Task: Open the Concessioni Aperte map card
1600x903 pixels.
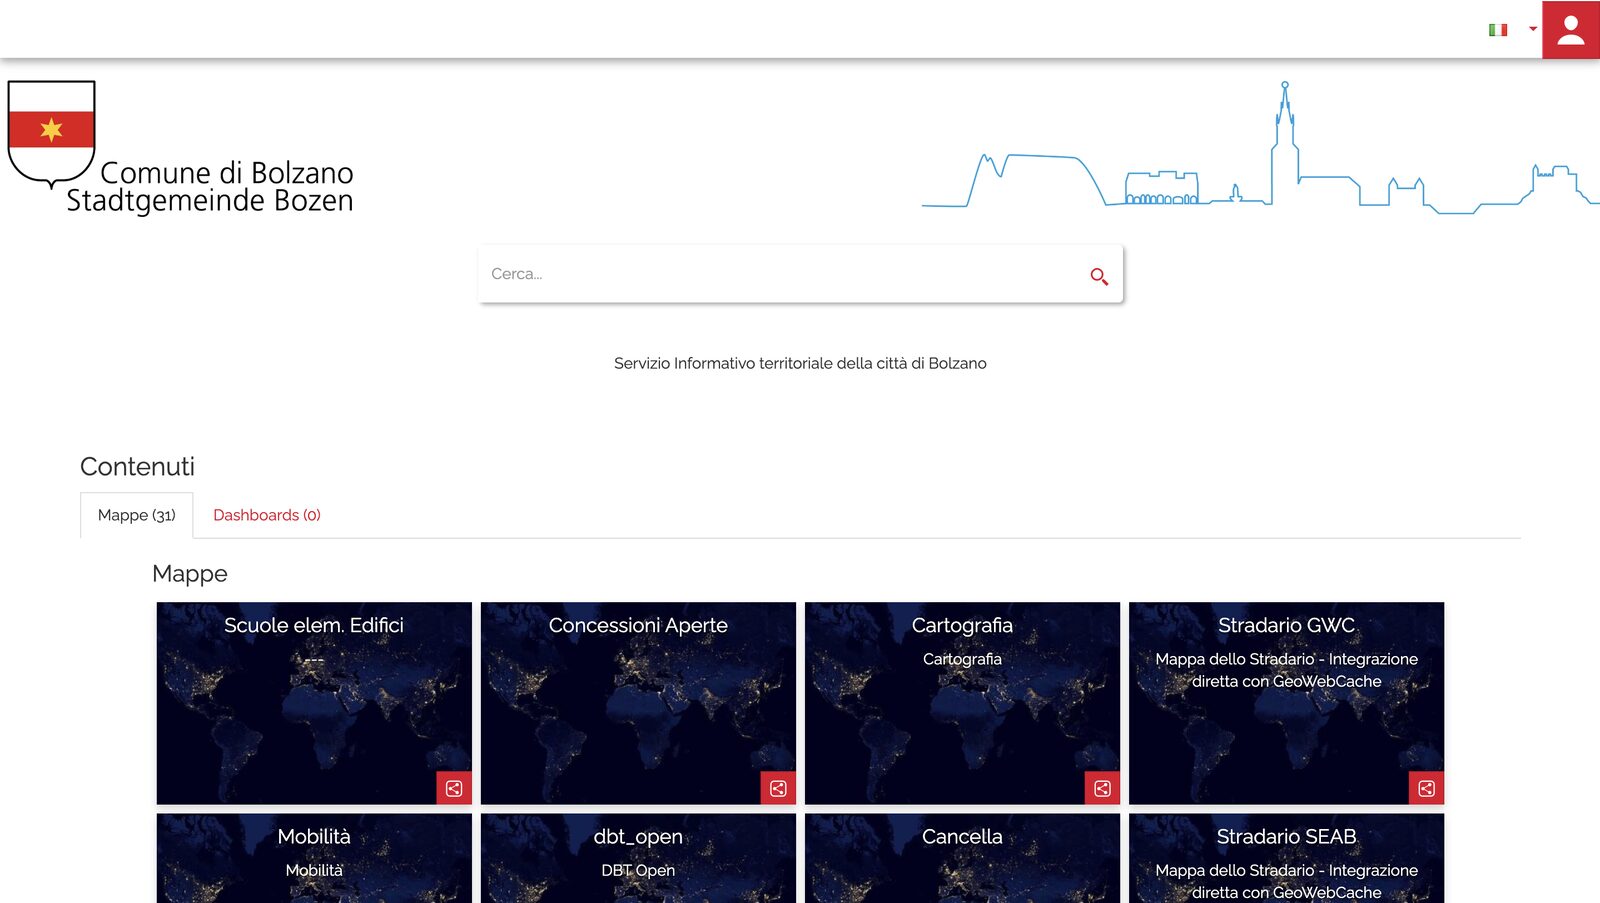Action: [x=638, y=703]
